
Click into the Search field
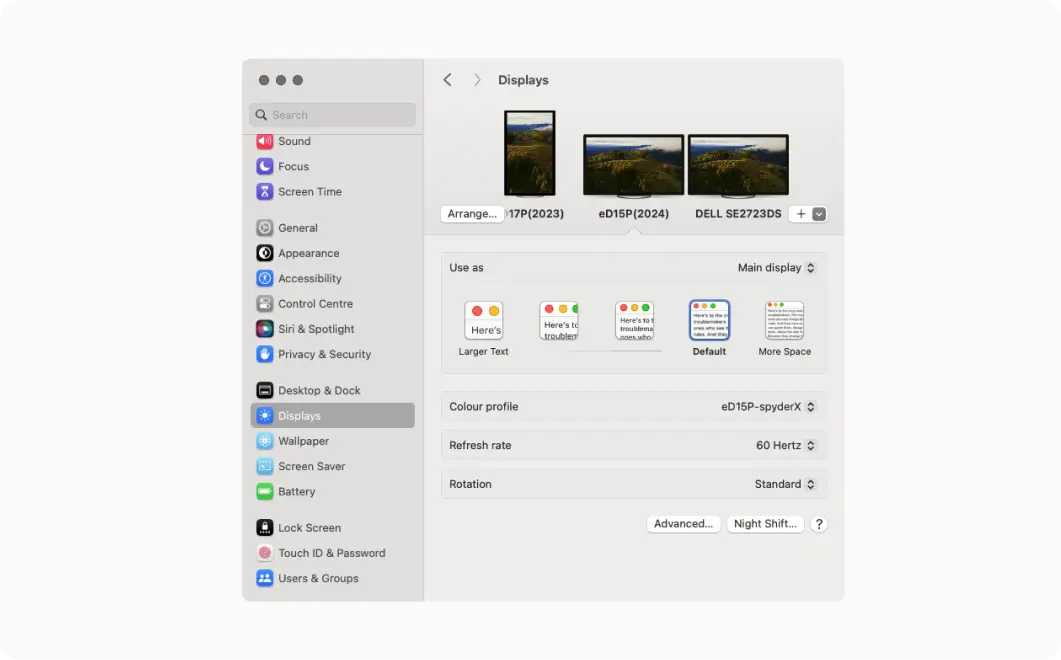click(x=332, y=115)
